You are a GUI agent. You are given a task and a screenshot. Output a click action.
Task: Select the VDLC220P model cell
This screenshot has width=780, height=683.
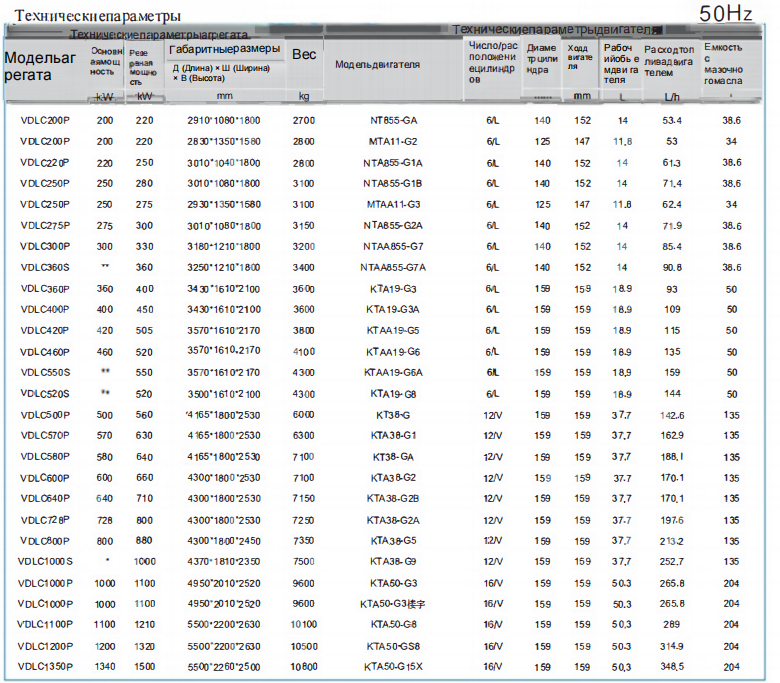45,162
